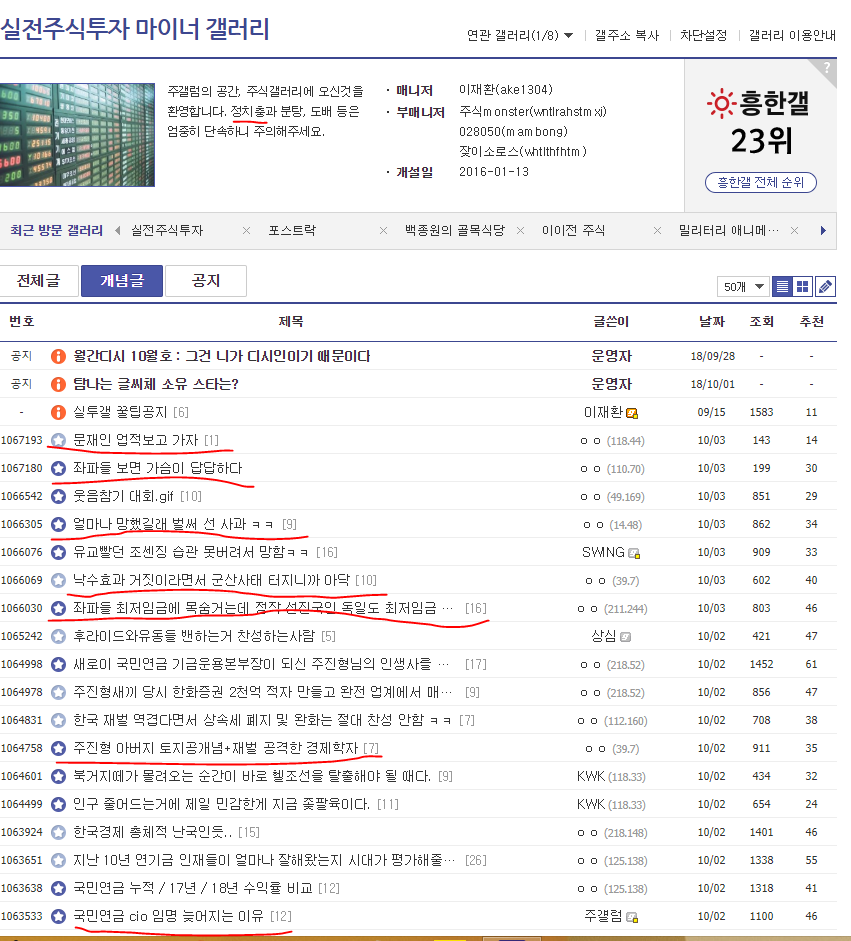Expand the 연관 갤러리(1/8) dropdown
851x941 pixels.
520,35
